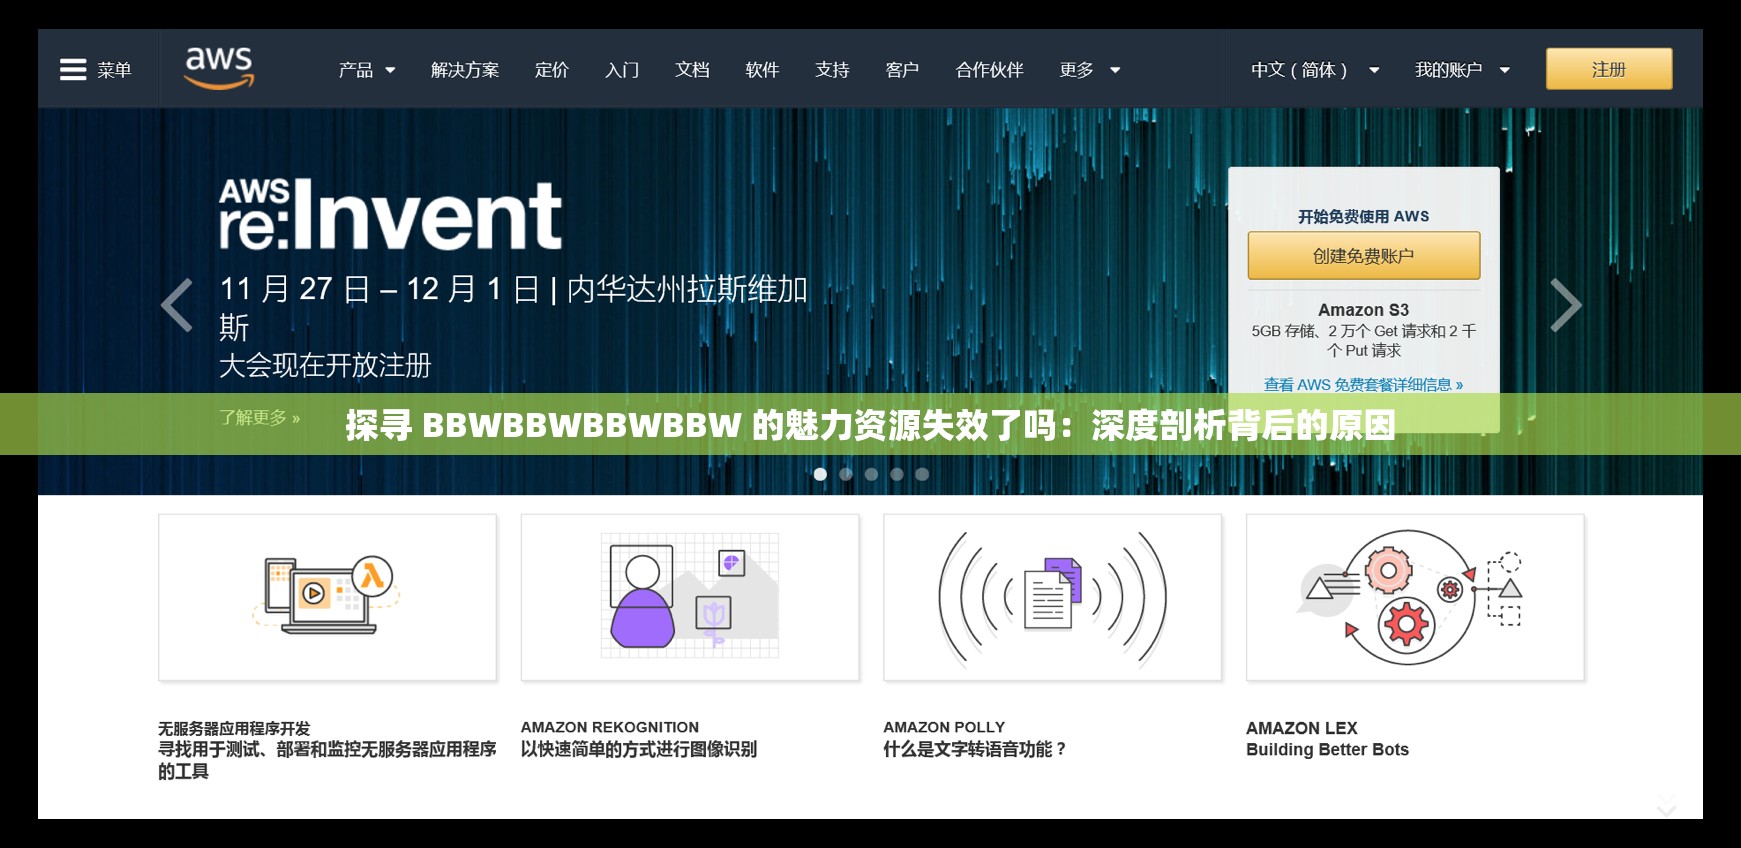1741x848 pixels.
Task: Click the AWS re:Invent banner title
Action: pyautogui.click(x=390, y=214)
